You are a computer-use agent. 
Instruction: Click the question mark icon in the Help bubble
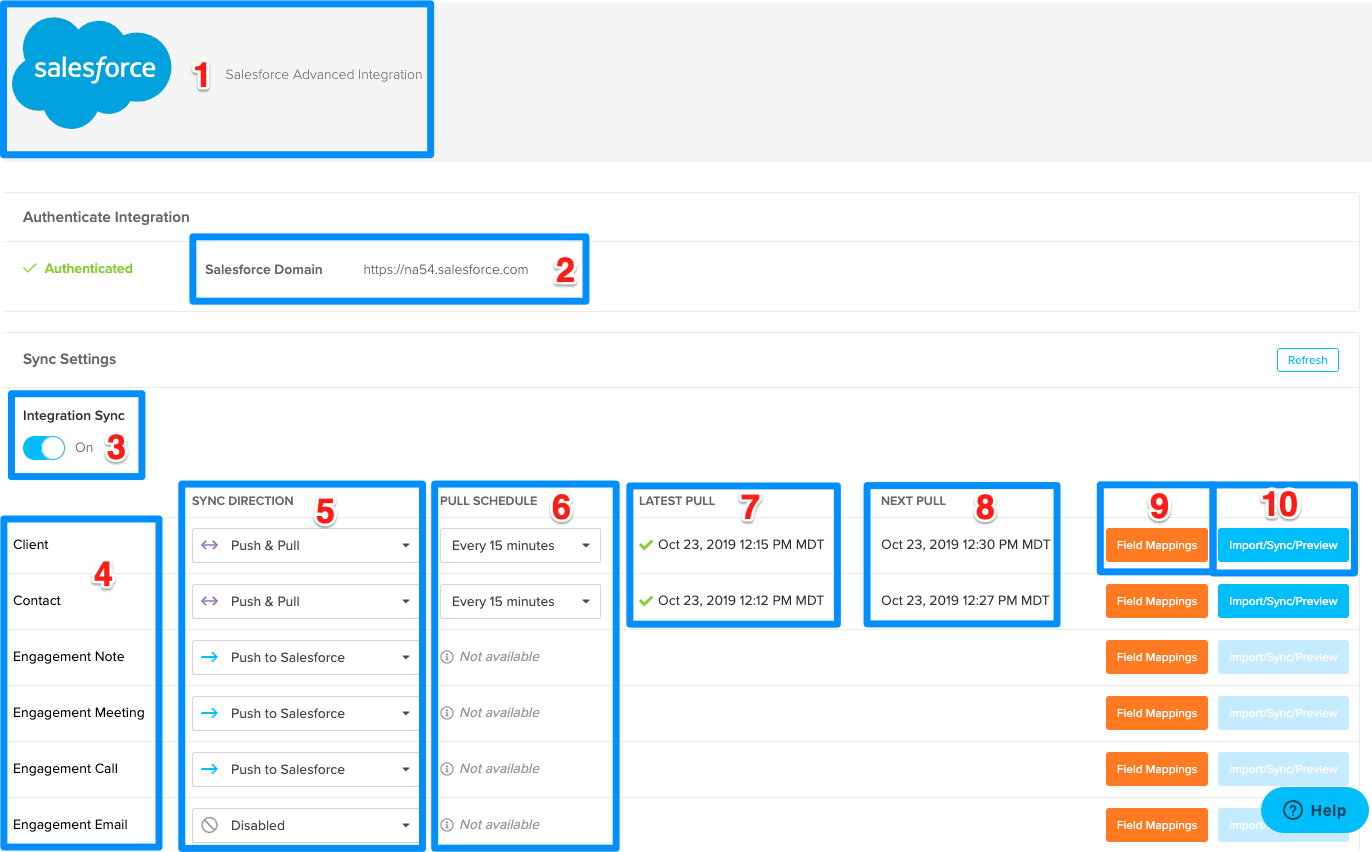coord(1292,810)
